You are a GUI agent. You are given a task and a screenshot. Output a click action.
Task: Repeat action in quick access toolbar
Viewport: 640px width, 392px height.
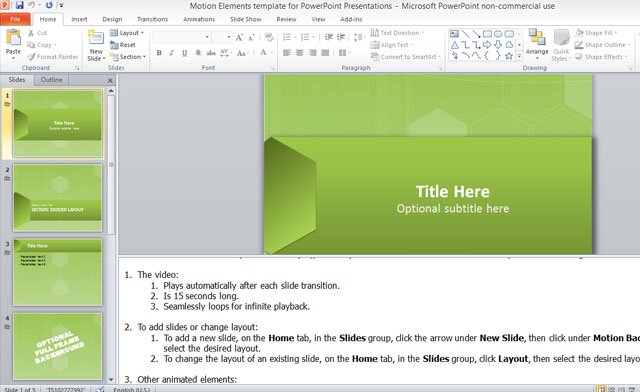[x=49, y=5]
